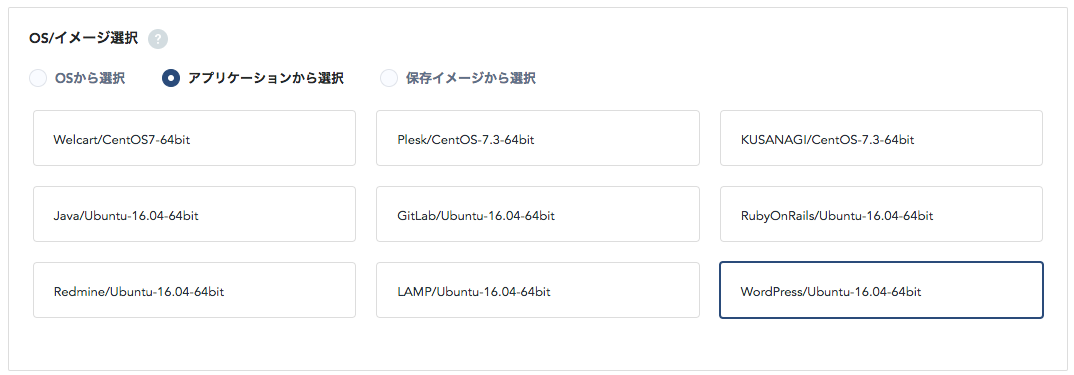Select the アプリケーションから選択 radio button
This screenshot has height=375, width=1074.
[171, 78]
